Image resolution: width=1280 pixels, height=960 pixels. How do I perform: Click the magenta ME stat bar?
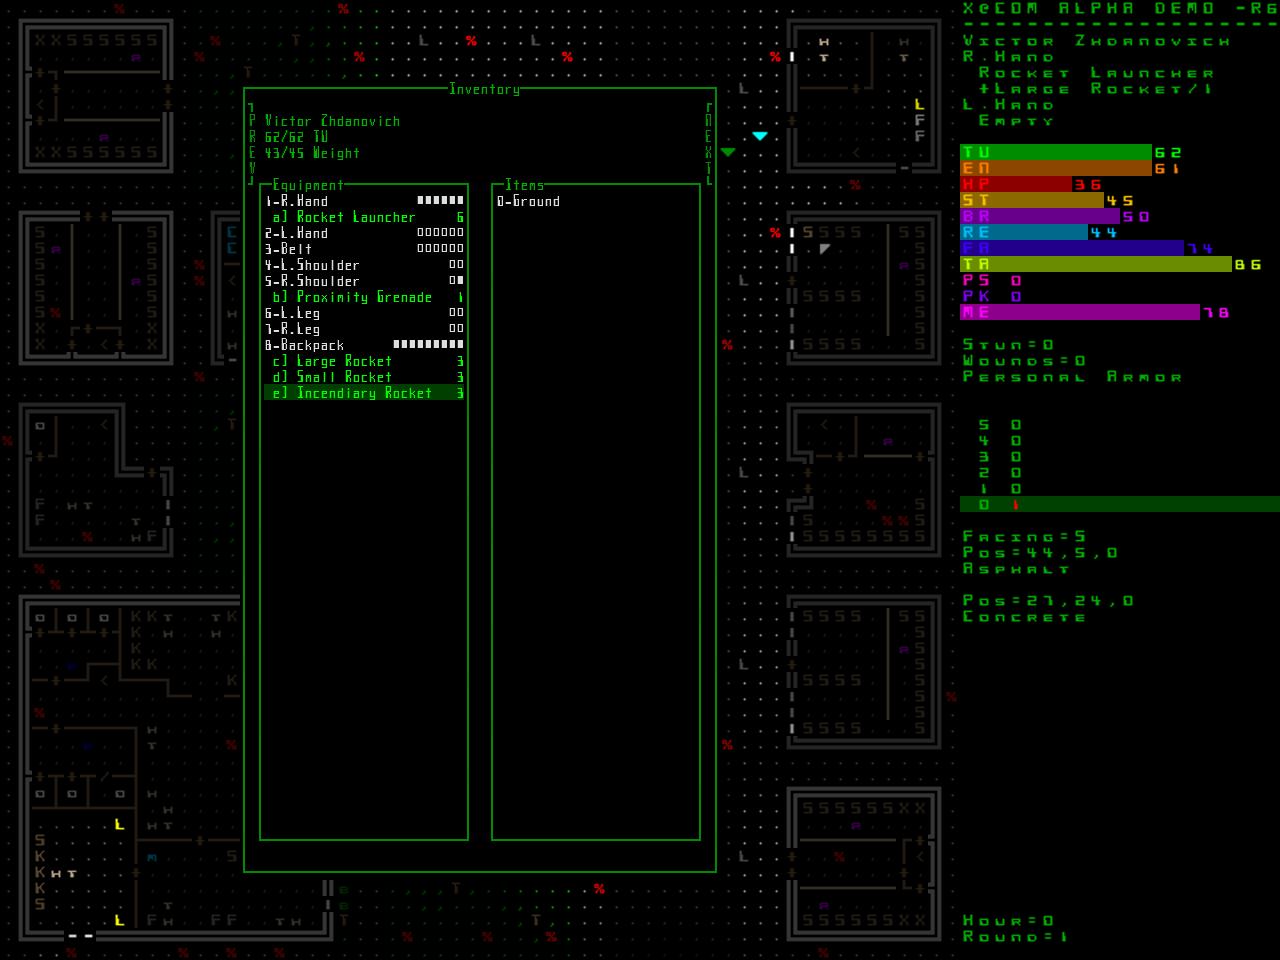pyautogui.click(x=1080, y=312)
